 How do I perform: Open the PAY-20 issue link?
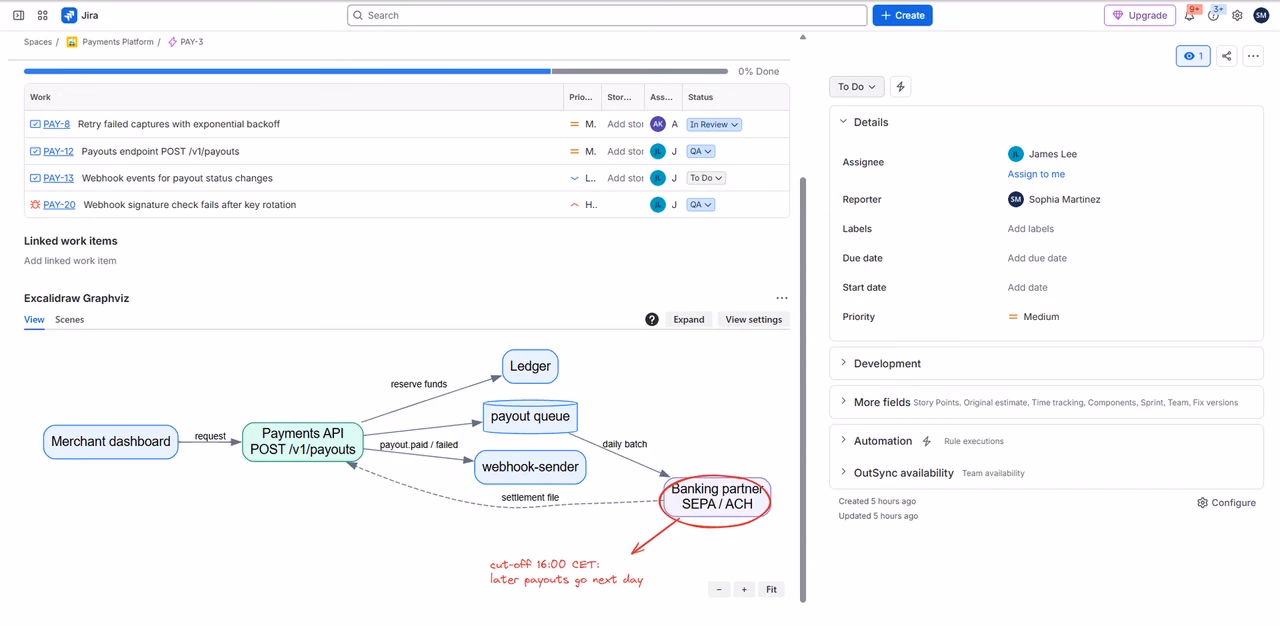click(59, 204)
